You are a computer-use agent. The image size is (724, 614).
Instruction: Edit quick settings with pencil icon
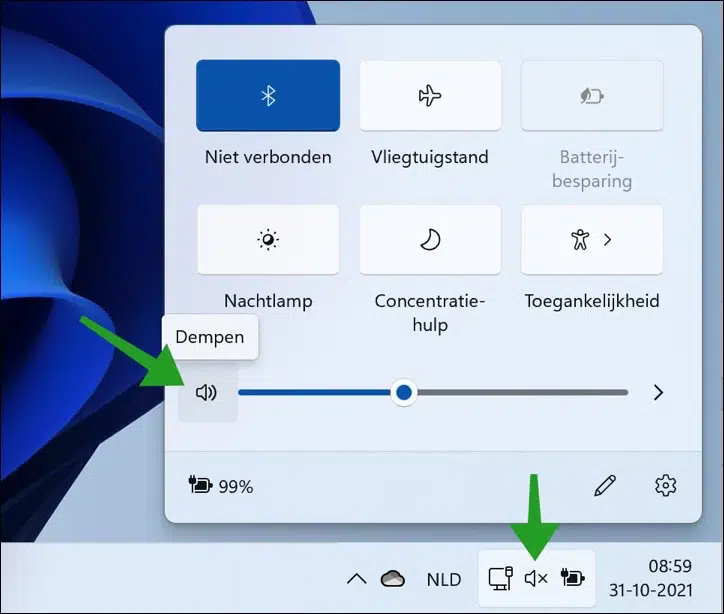(605, 485)
